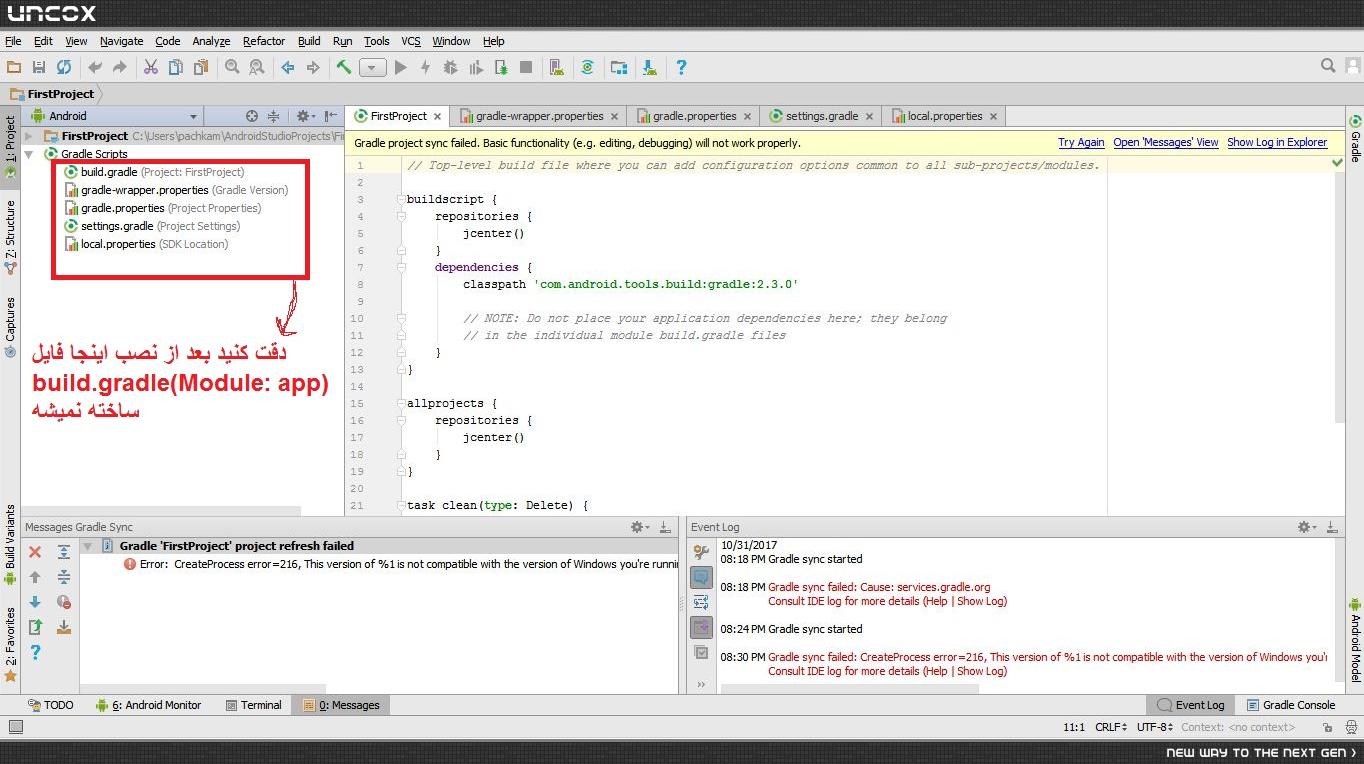This screenshot has width=1364, height=764.
Task: Click the Cut scissors icon
Action: coord(151,67)
